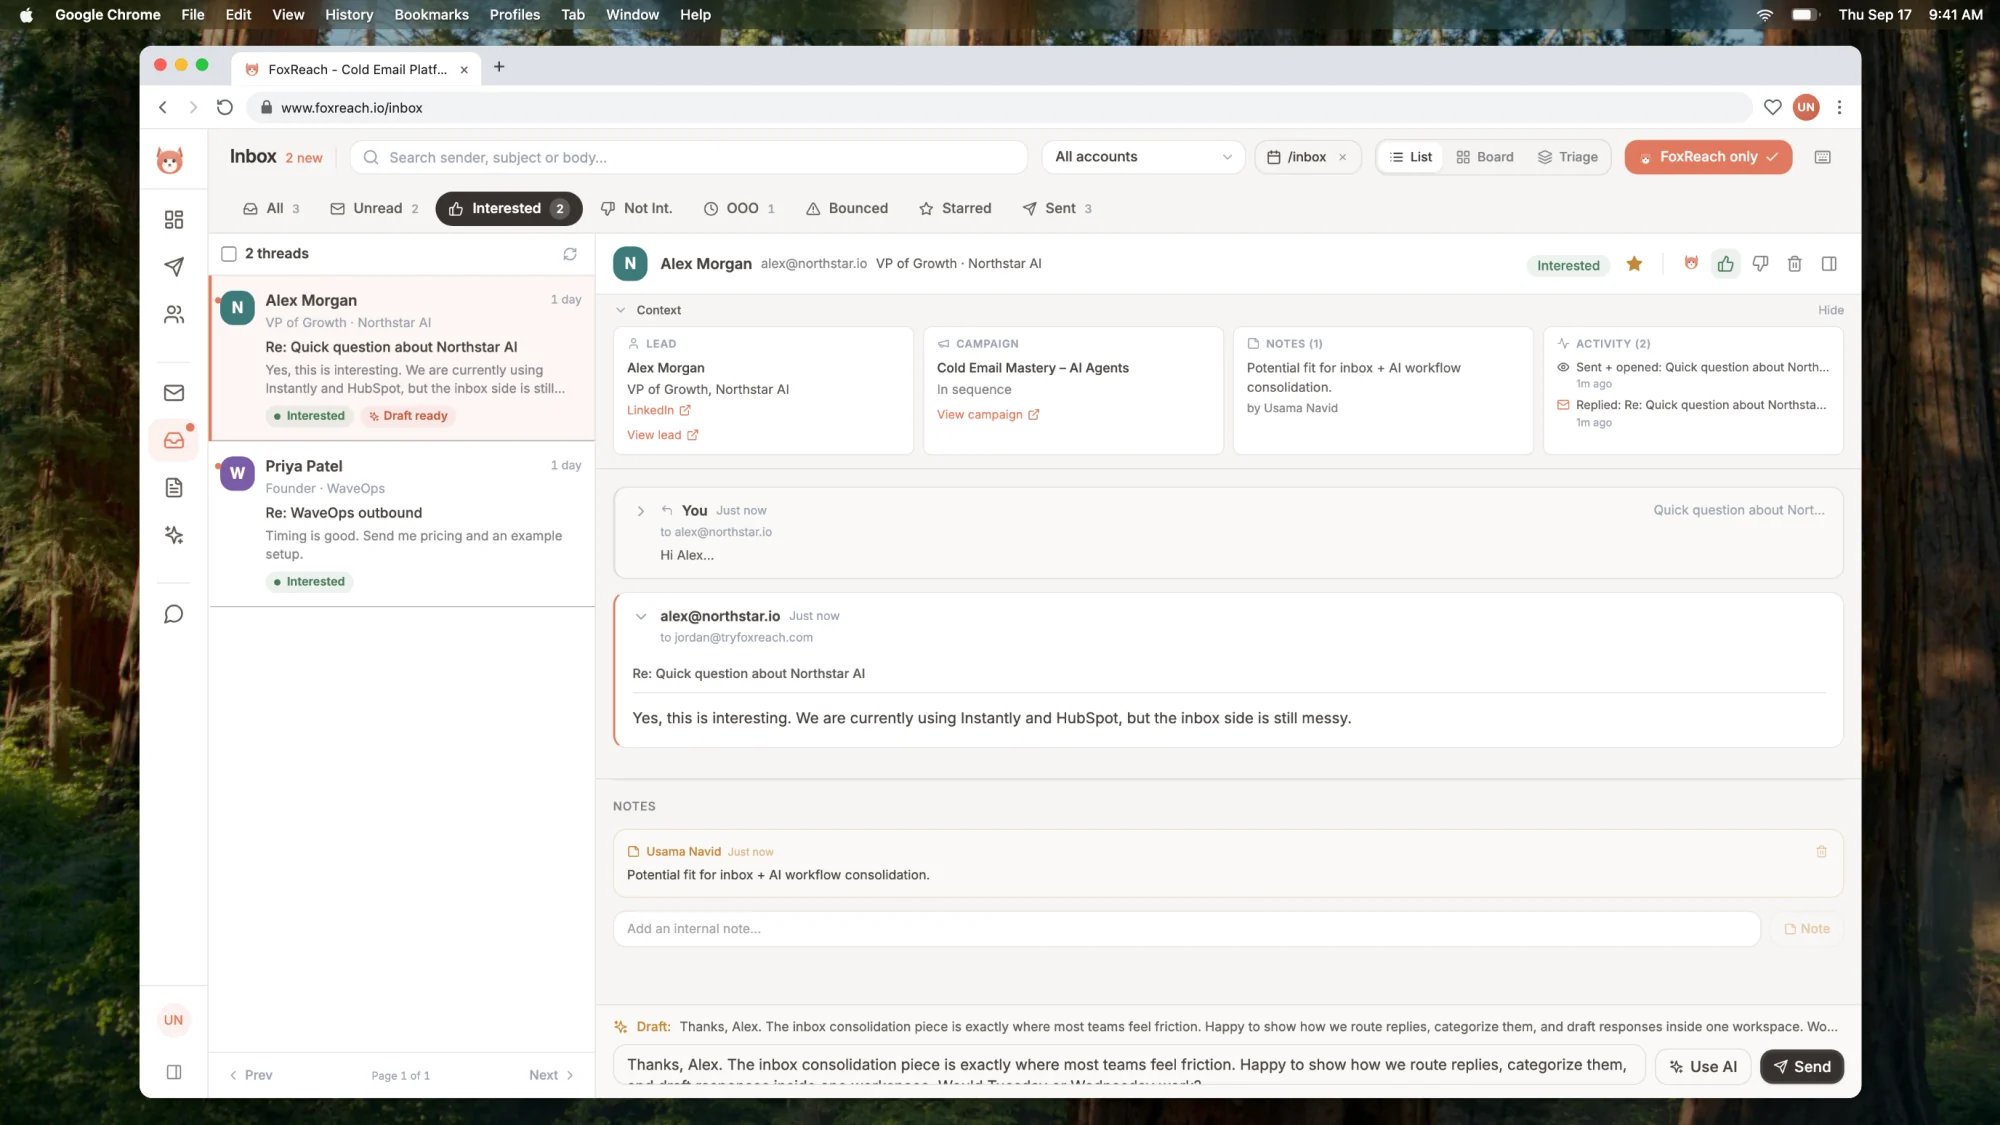The width and height of the screenshot is (2000, 1125).
Task: Collapse the Context section
Action: [x=621, y=310]
